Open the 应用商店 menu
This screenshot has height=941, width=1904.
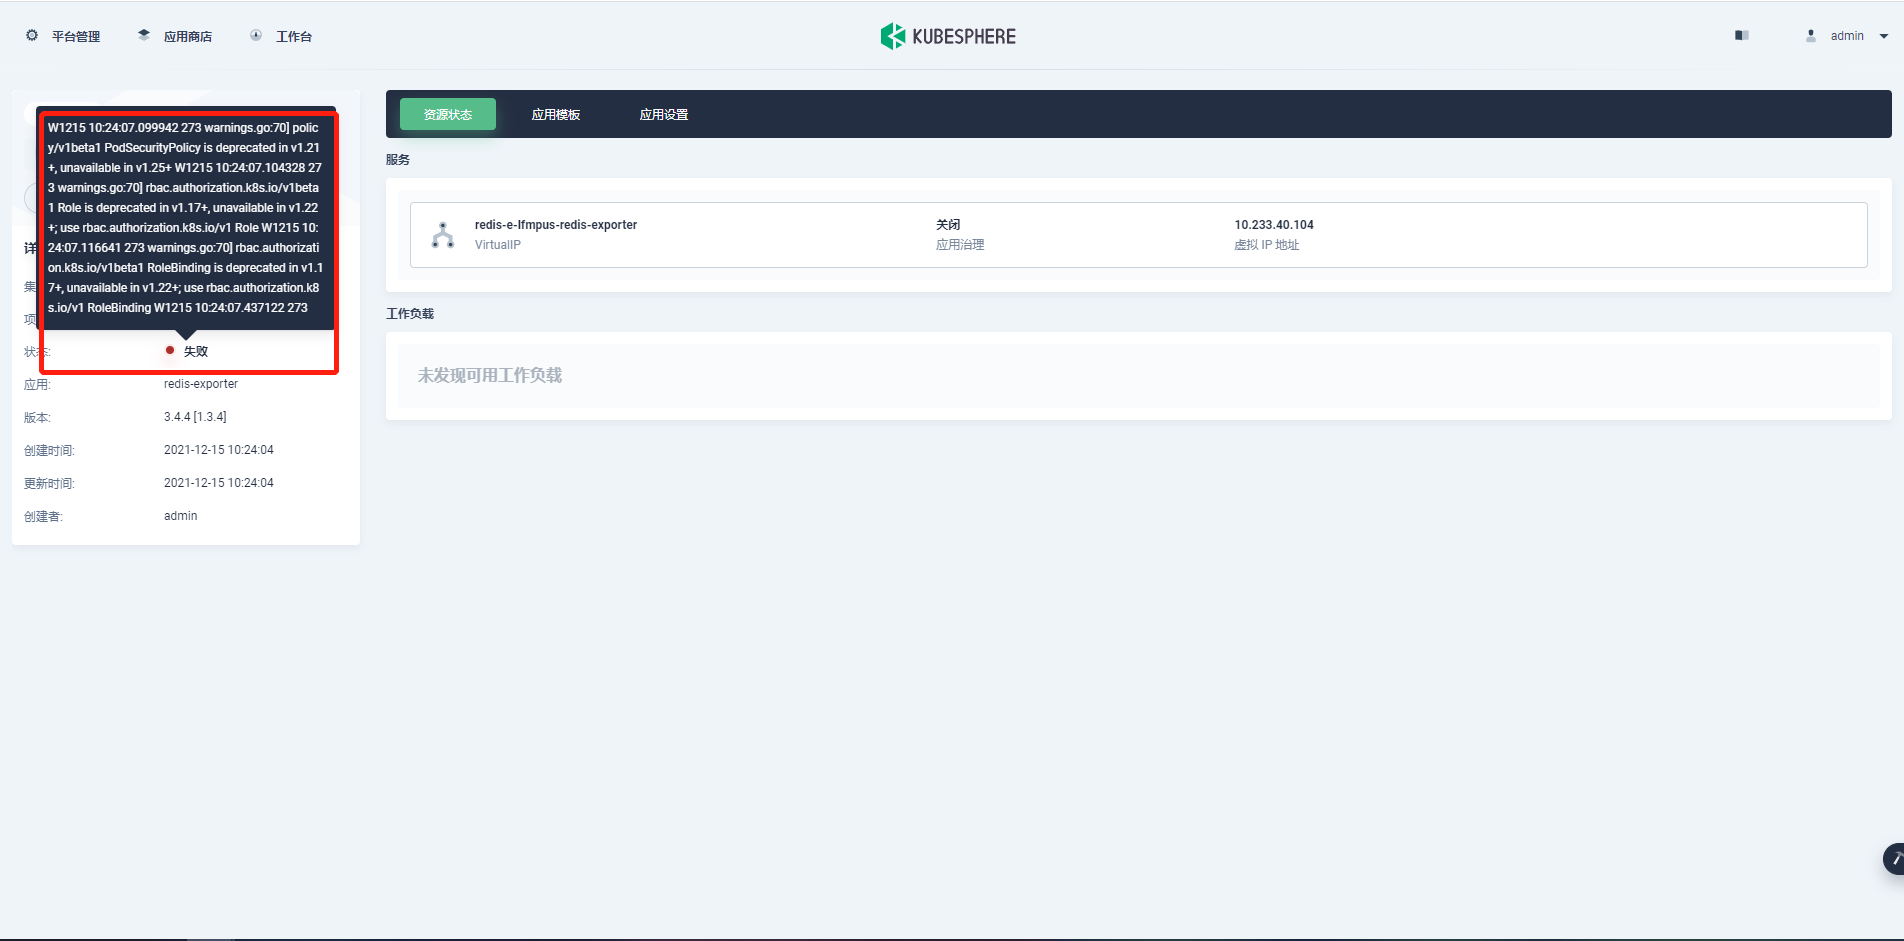tap(189, 35)
